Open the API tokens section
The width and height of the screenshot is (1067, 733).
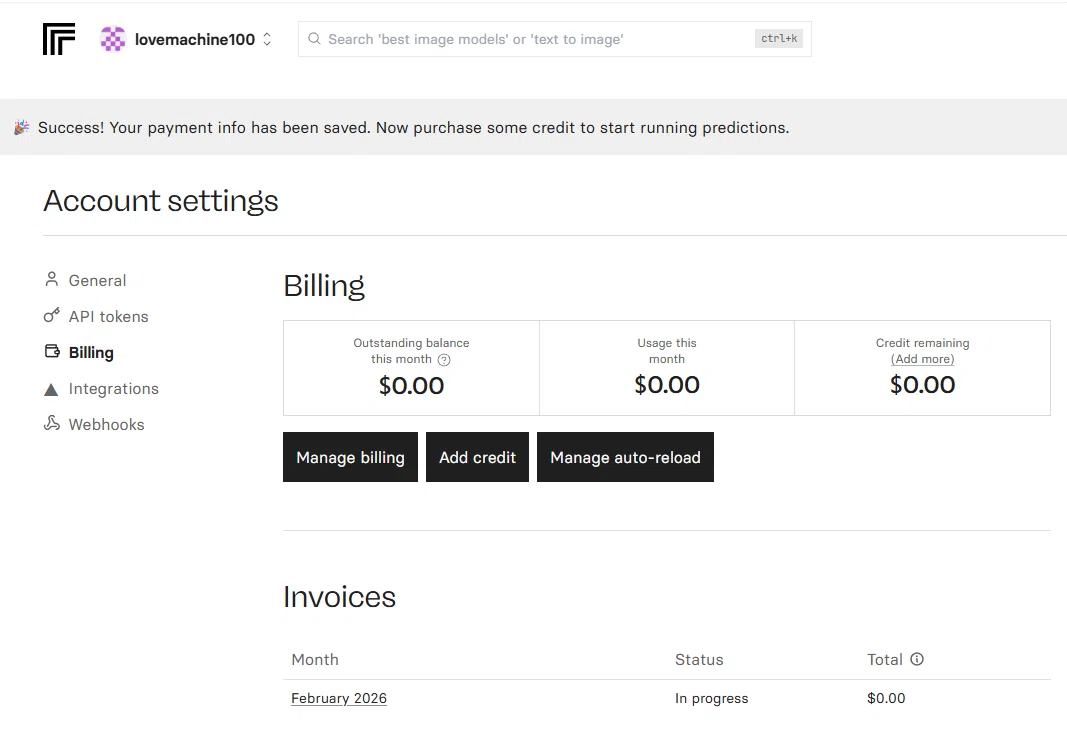click(108, 316)
